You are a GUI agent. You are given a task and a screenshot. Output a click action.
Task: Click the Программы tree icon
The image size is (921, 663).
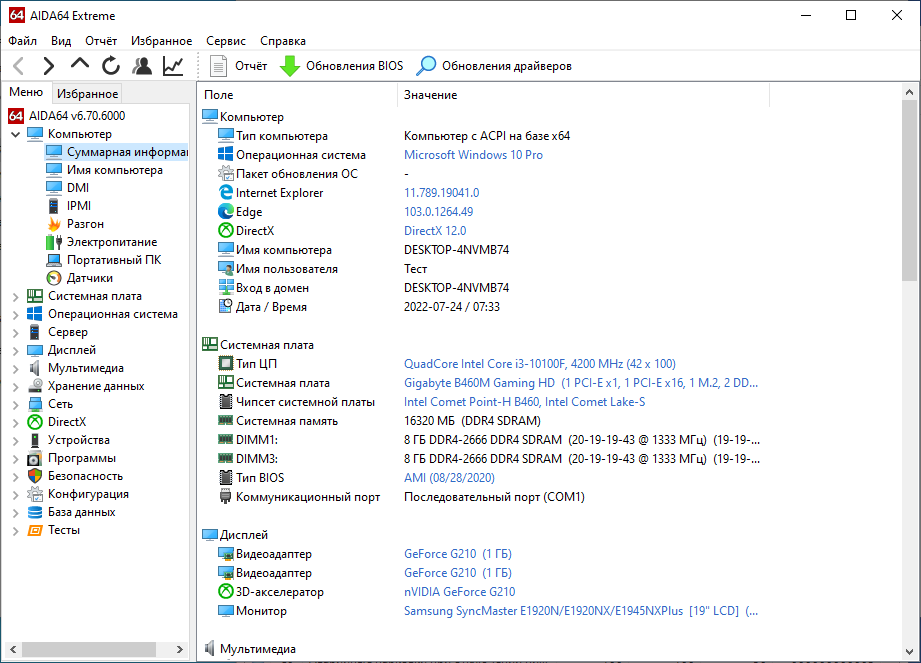[35, 458]
